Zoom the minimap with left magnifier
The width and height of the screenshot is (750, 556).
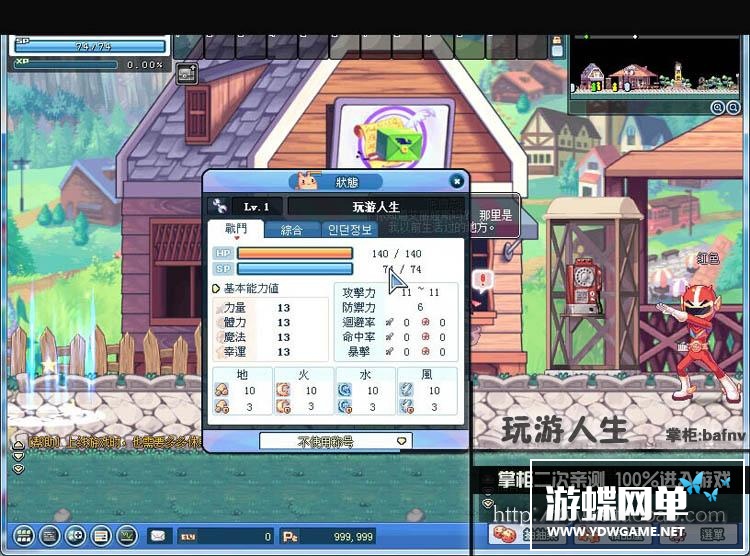click(x=717, y=107)
